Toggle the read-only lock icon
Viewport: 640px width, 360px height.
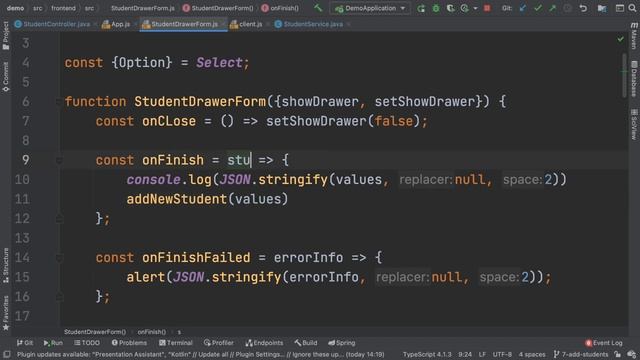point(618,354)
